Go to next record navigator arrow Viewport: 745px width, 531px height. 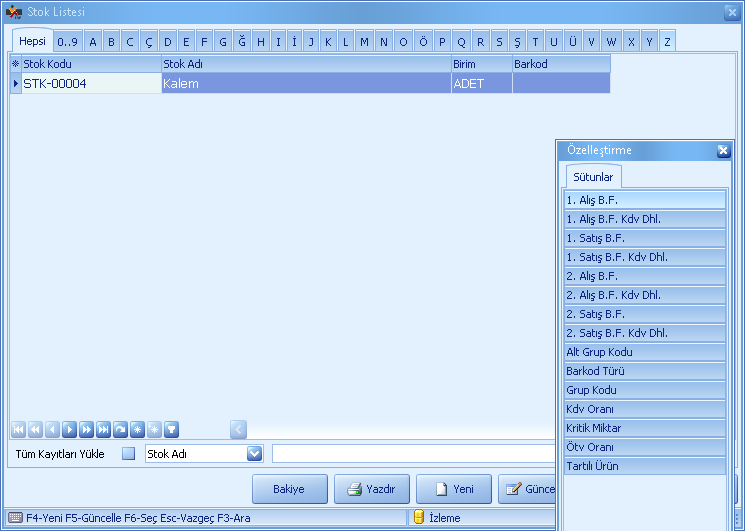[x=69, y=429]
